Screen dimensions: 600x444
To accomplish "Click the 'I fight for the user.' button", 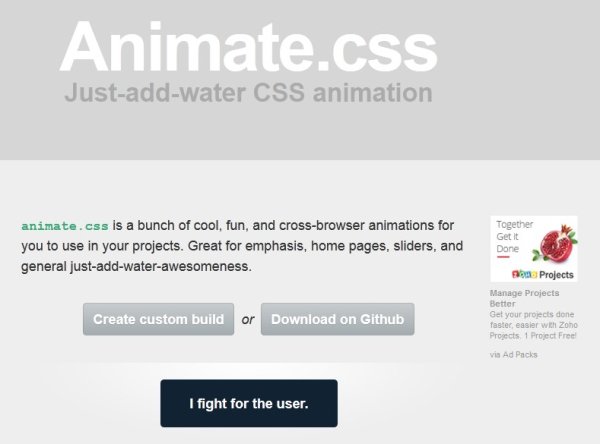I will point(249,403).
